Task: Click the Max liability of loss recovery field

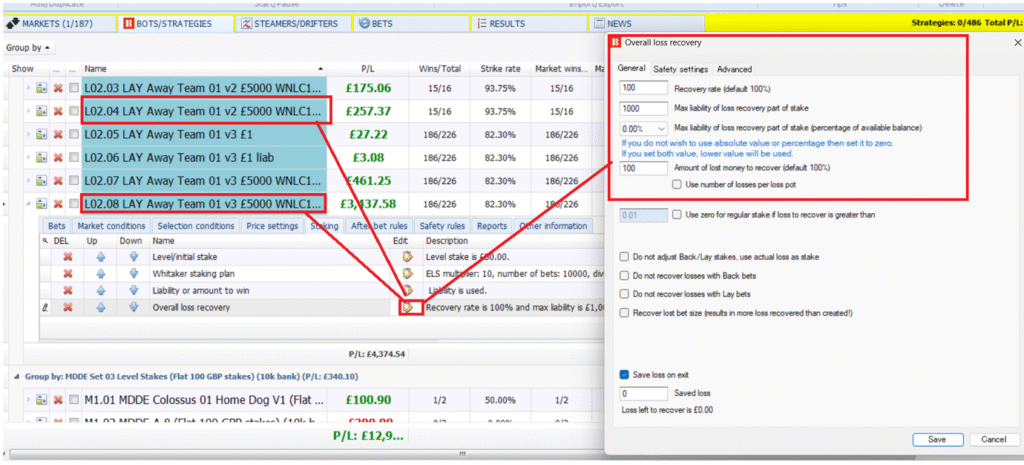Action: pyautogui.click(x=644, y=108)
